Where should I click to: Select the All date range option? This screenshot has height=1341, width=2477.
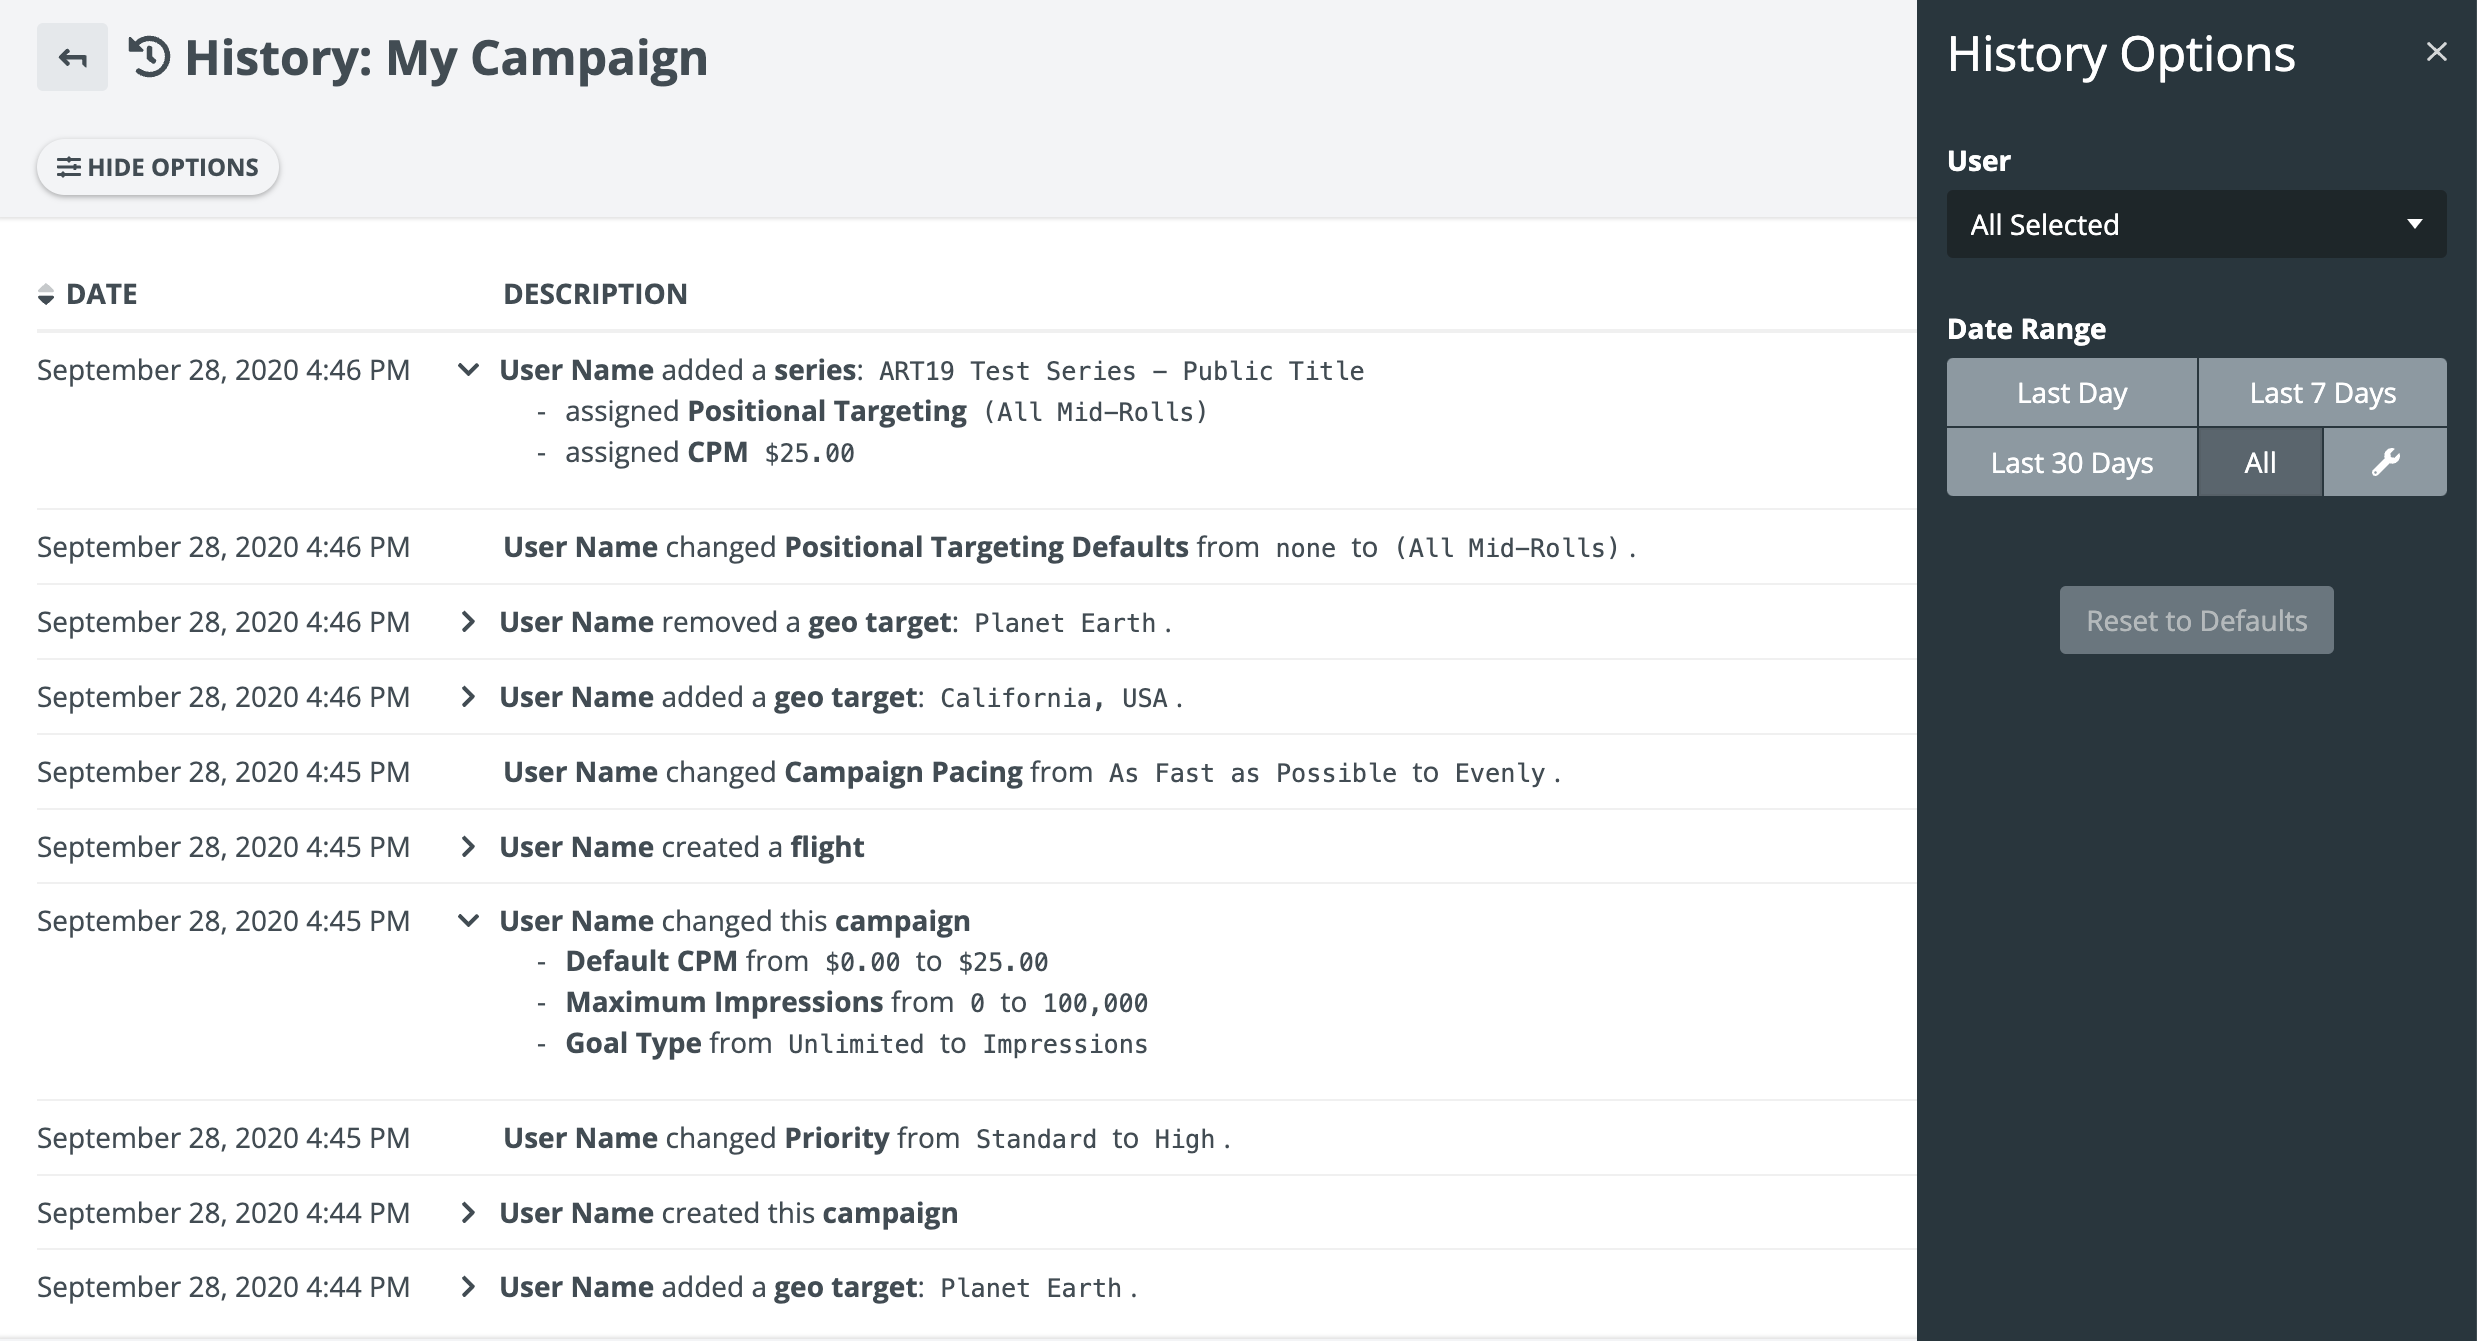2259,463
